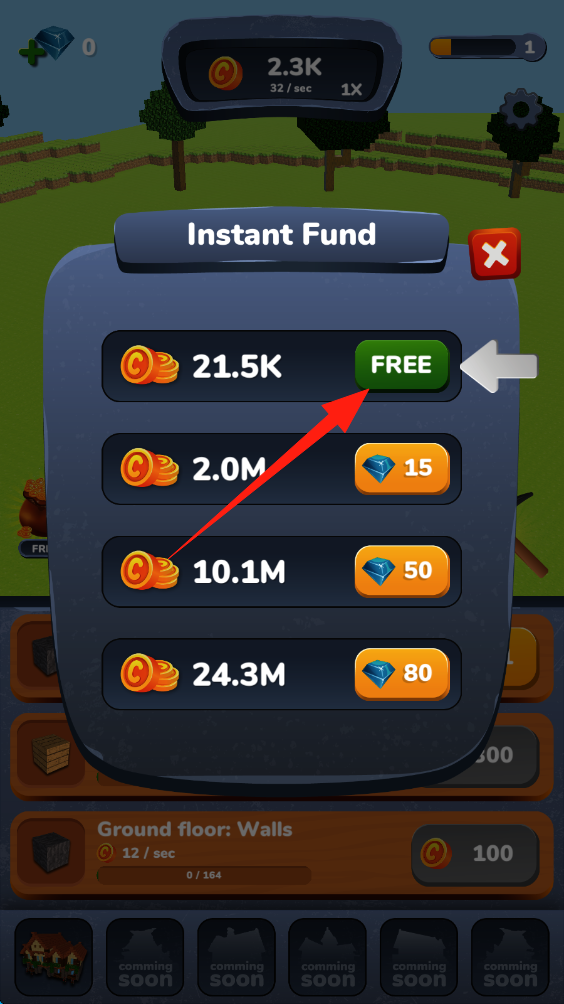Buy Ground floor: Walls upgrade for 100 coins
This screenshot has width=564, height=1004.
[x=475, y=854]
